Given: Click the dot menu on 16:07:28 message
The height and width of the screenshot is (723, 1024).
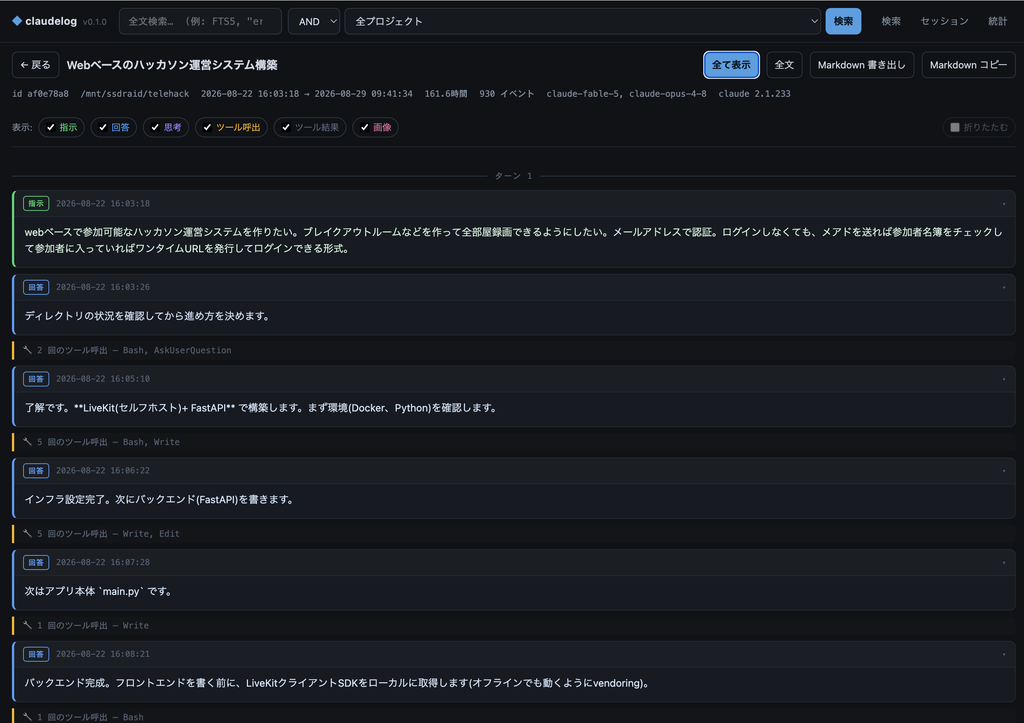Looking at the screenshot, I should [1004, 562].
